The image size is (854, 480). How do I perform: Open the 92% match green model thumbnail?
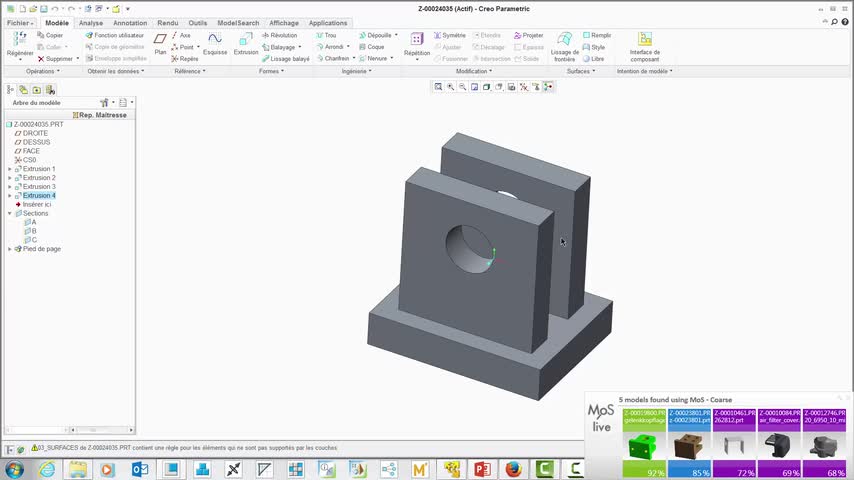click(x=644, y=447)
